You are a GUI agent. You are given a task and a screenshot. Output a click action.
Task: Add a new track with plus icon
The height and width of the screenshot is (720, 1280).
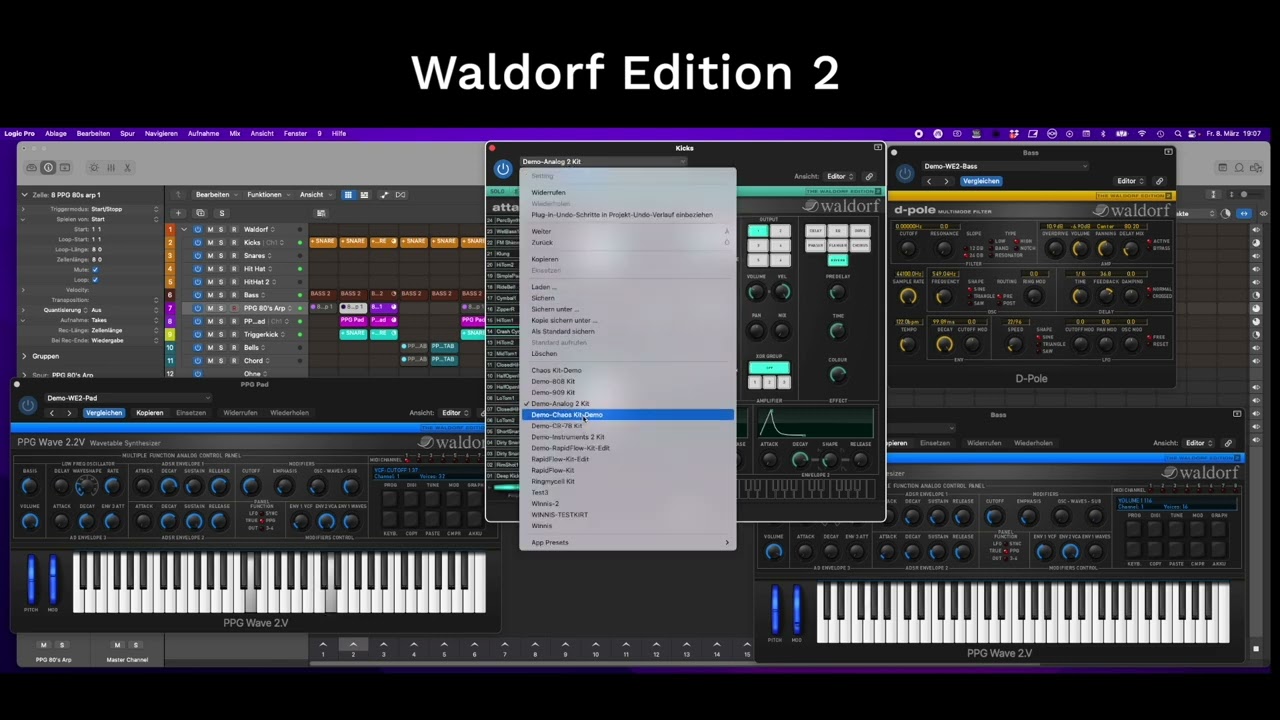178,213
